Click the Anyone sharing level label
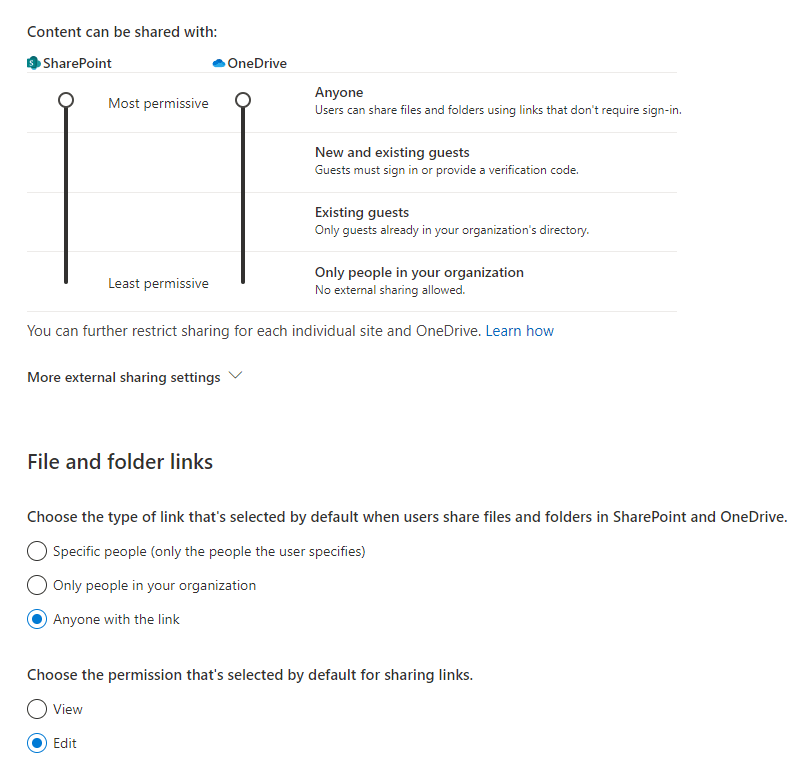 339,92
